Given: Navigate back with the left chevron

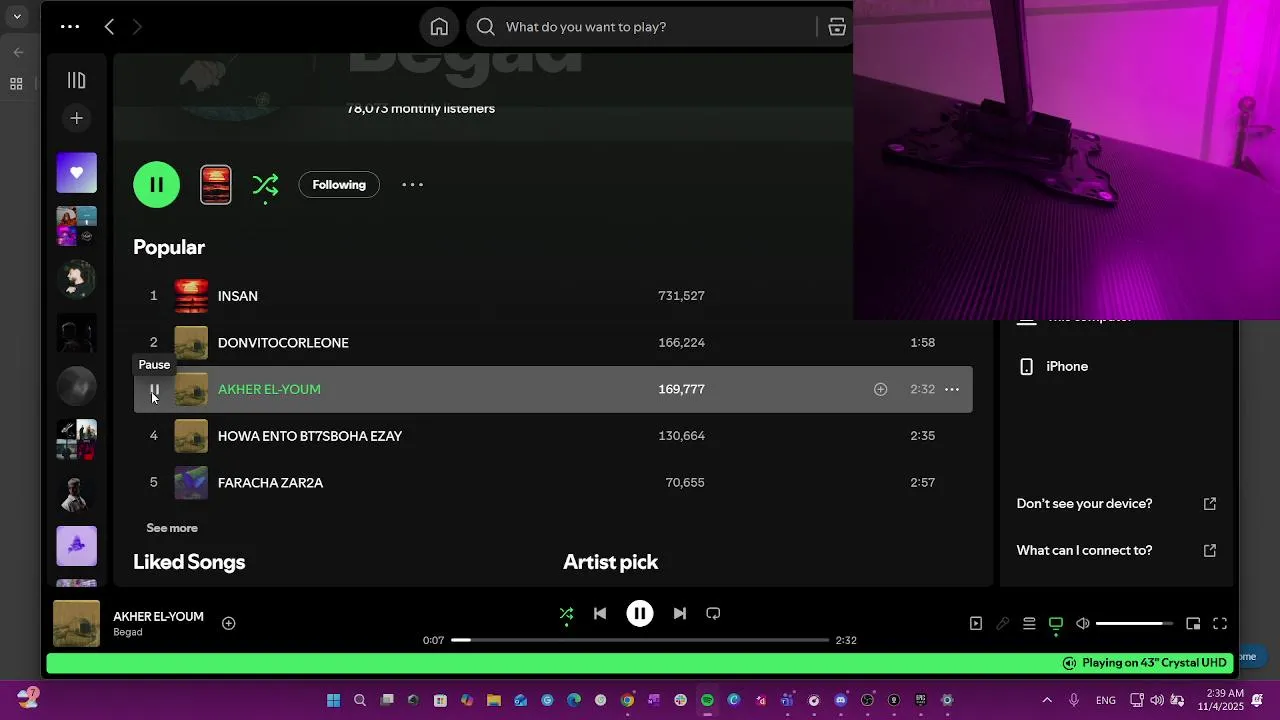Looking at the screenshot, I should point(110,27).
